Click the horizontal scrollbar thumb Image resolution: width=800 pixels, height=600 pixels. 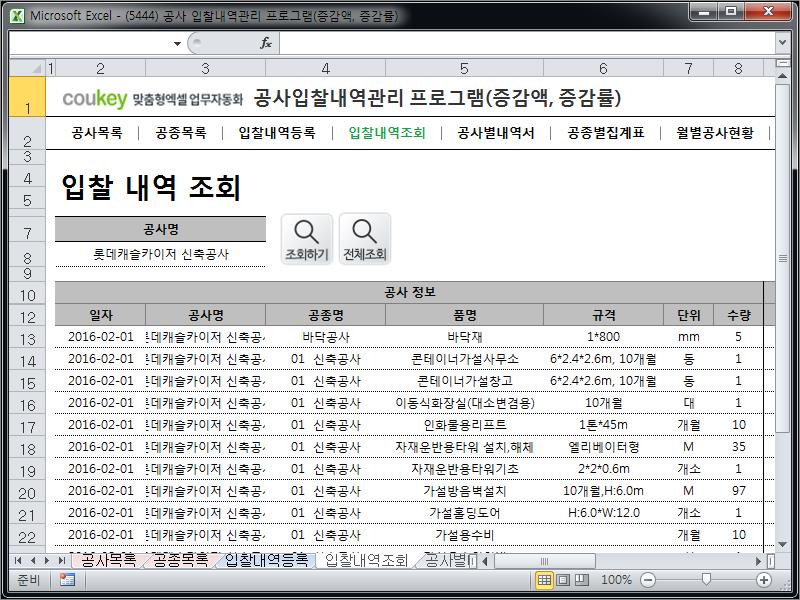tap(544, 561)
